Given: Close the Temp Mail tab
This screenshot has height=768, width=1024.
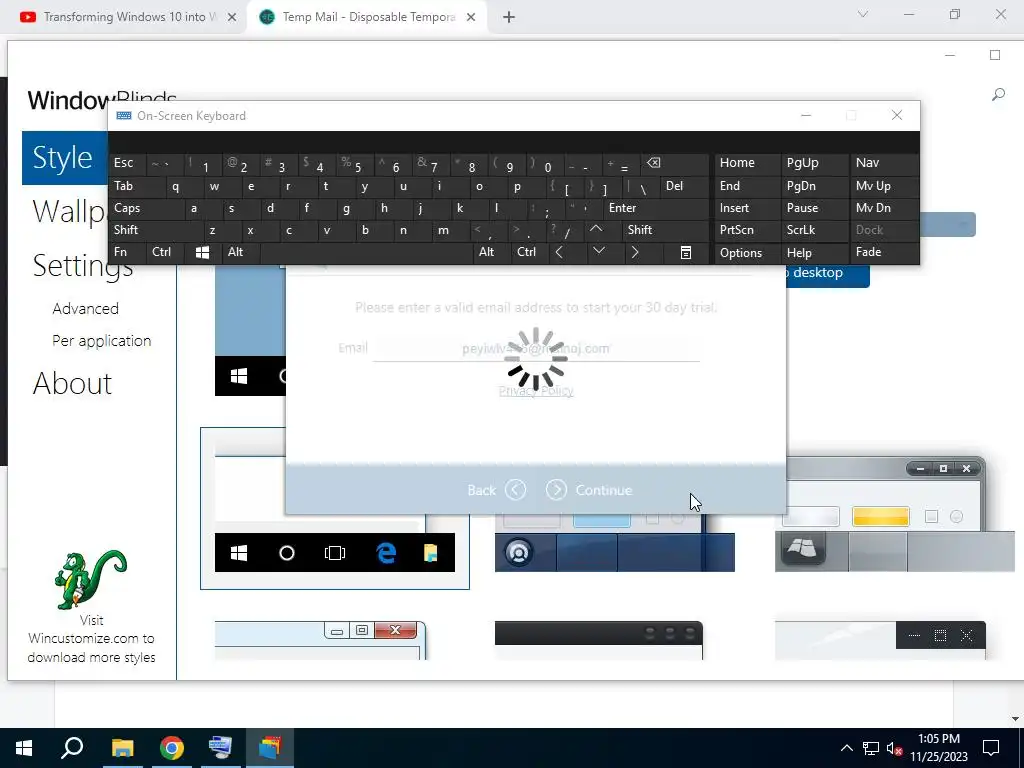Looking at the screenshot, I should click(x=471, y=17).
